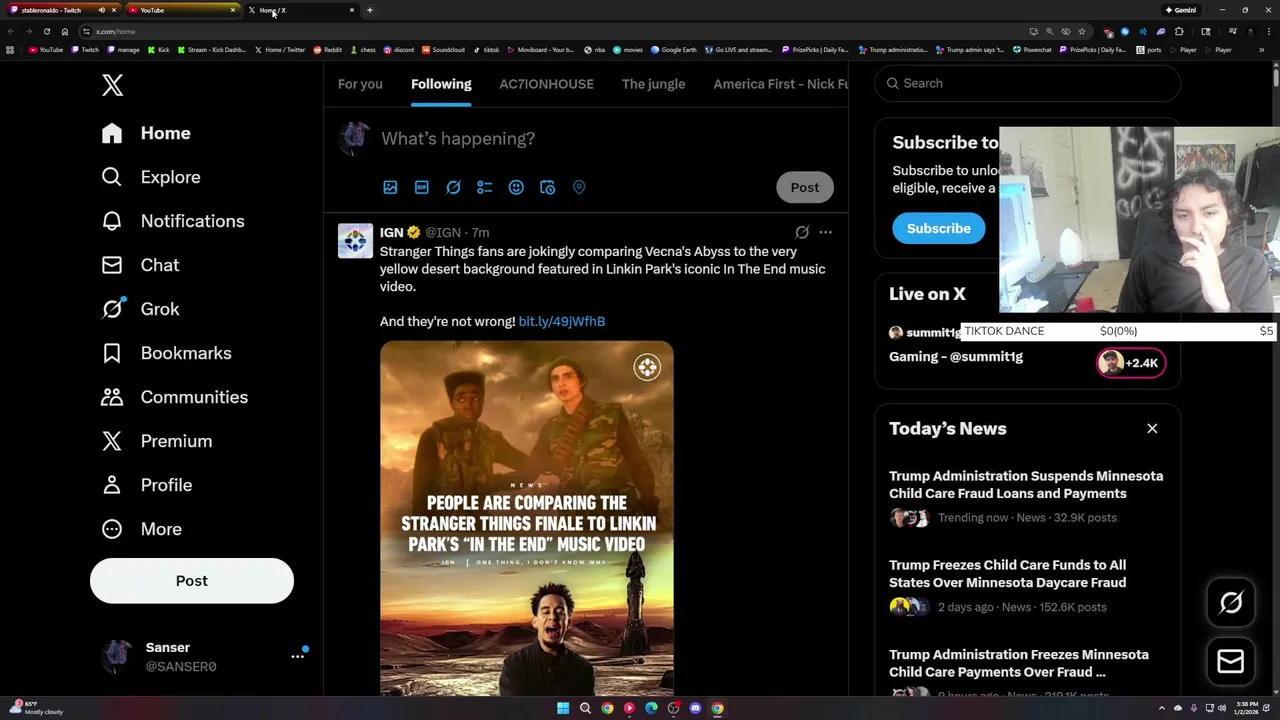Tag a location on the post
Viewport: 1280px width, 720px height.
(579, 187)
